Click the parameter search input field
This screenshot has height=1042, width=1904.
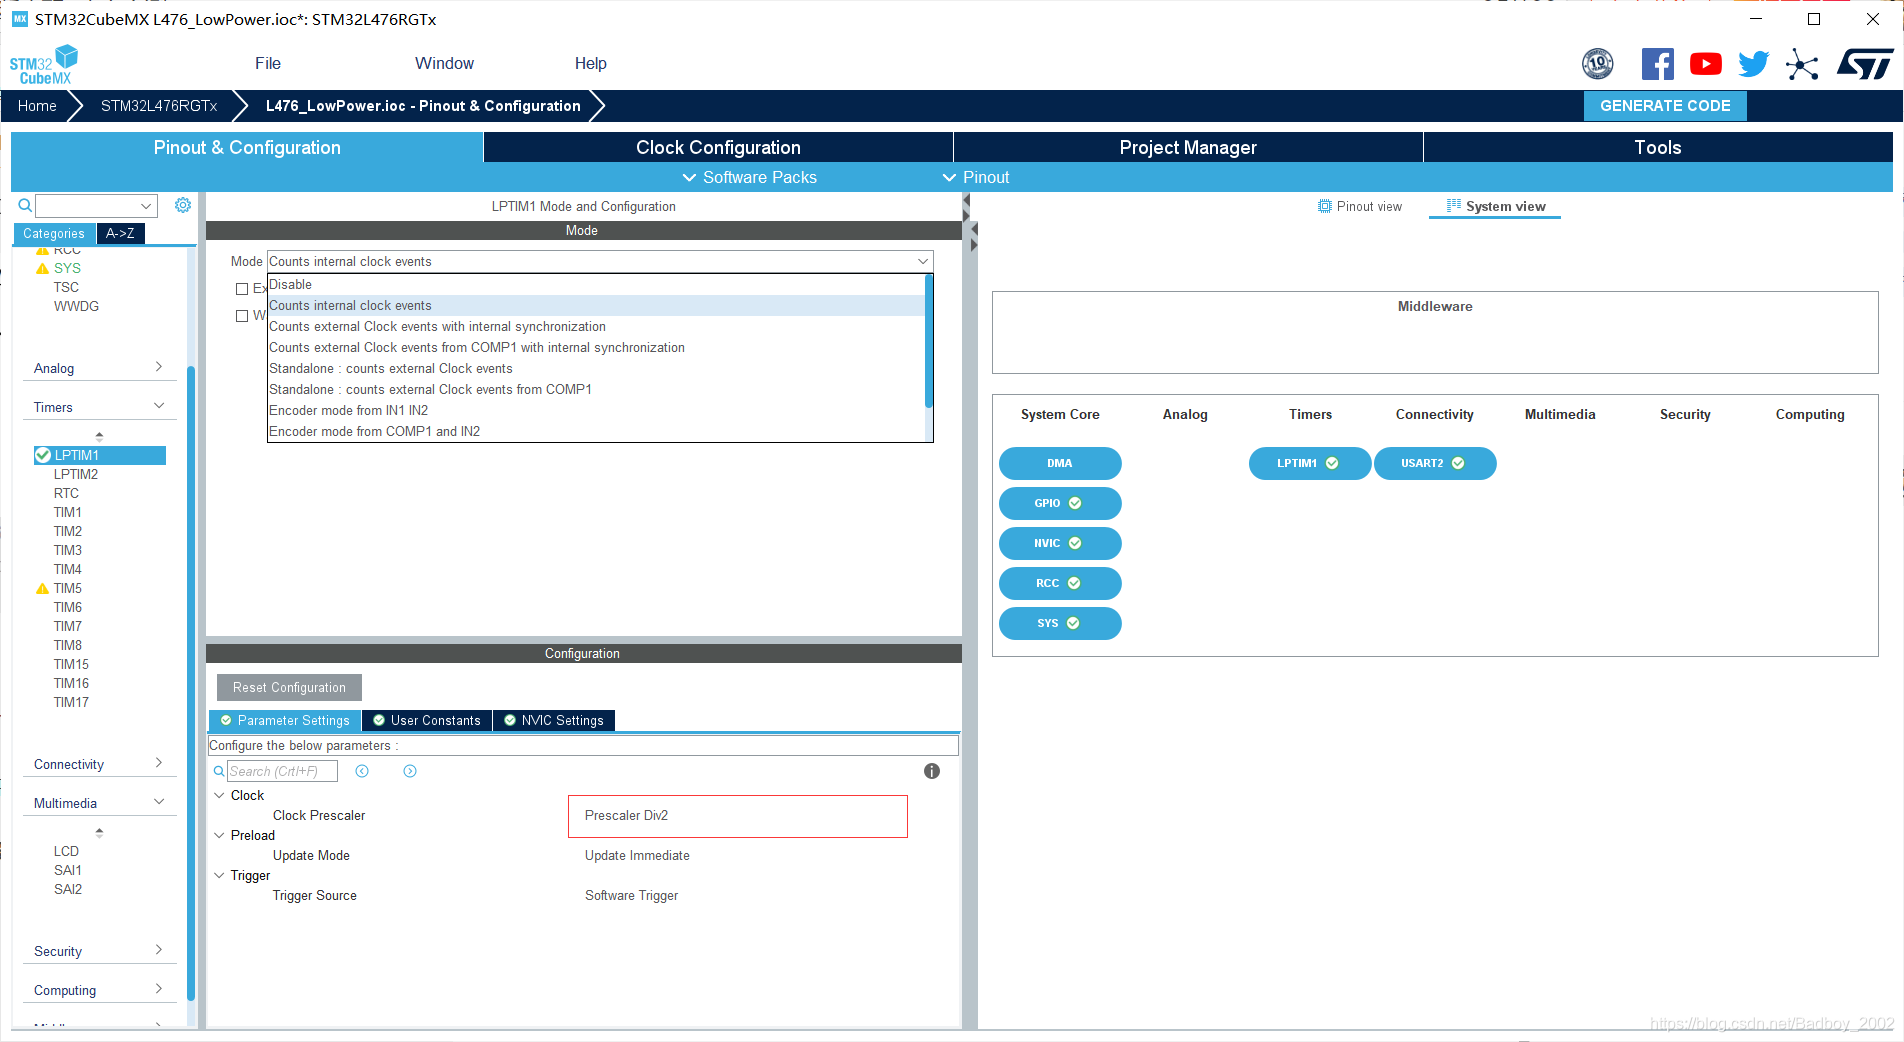282,771
